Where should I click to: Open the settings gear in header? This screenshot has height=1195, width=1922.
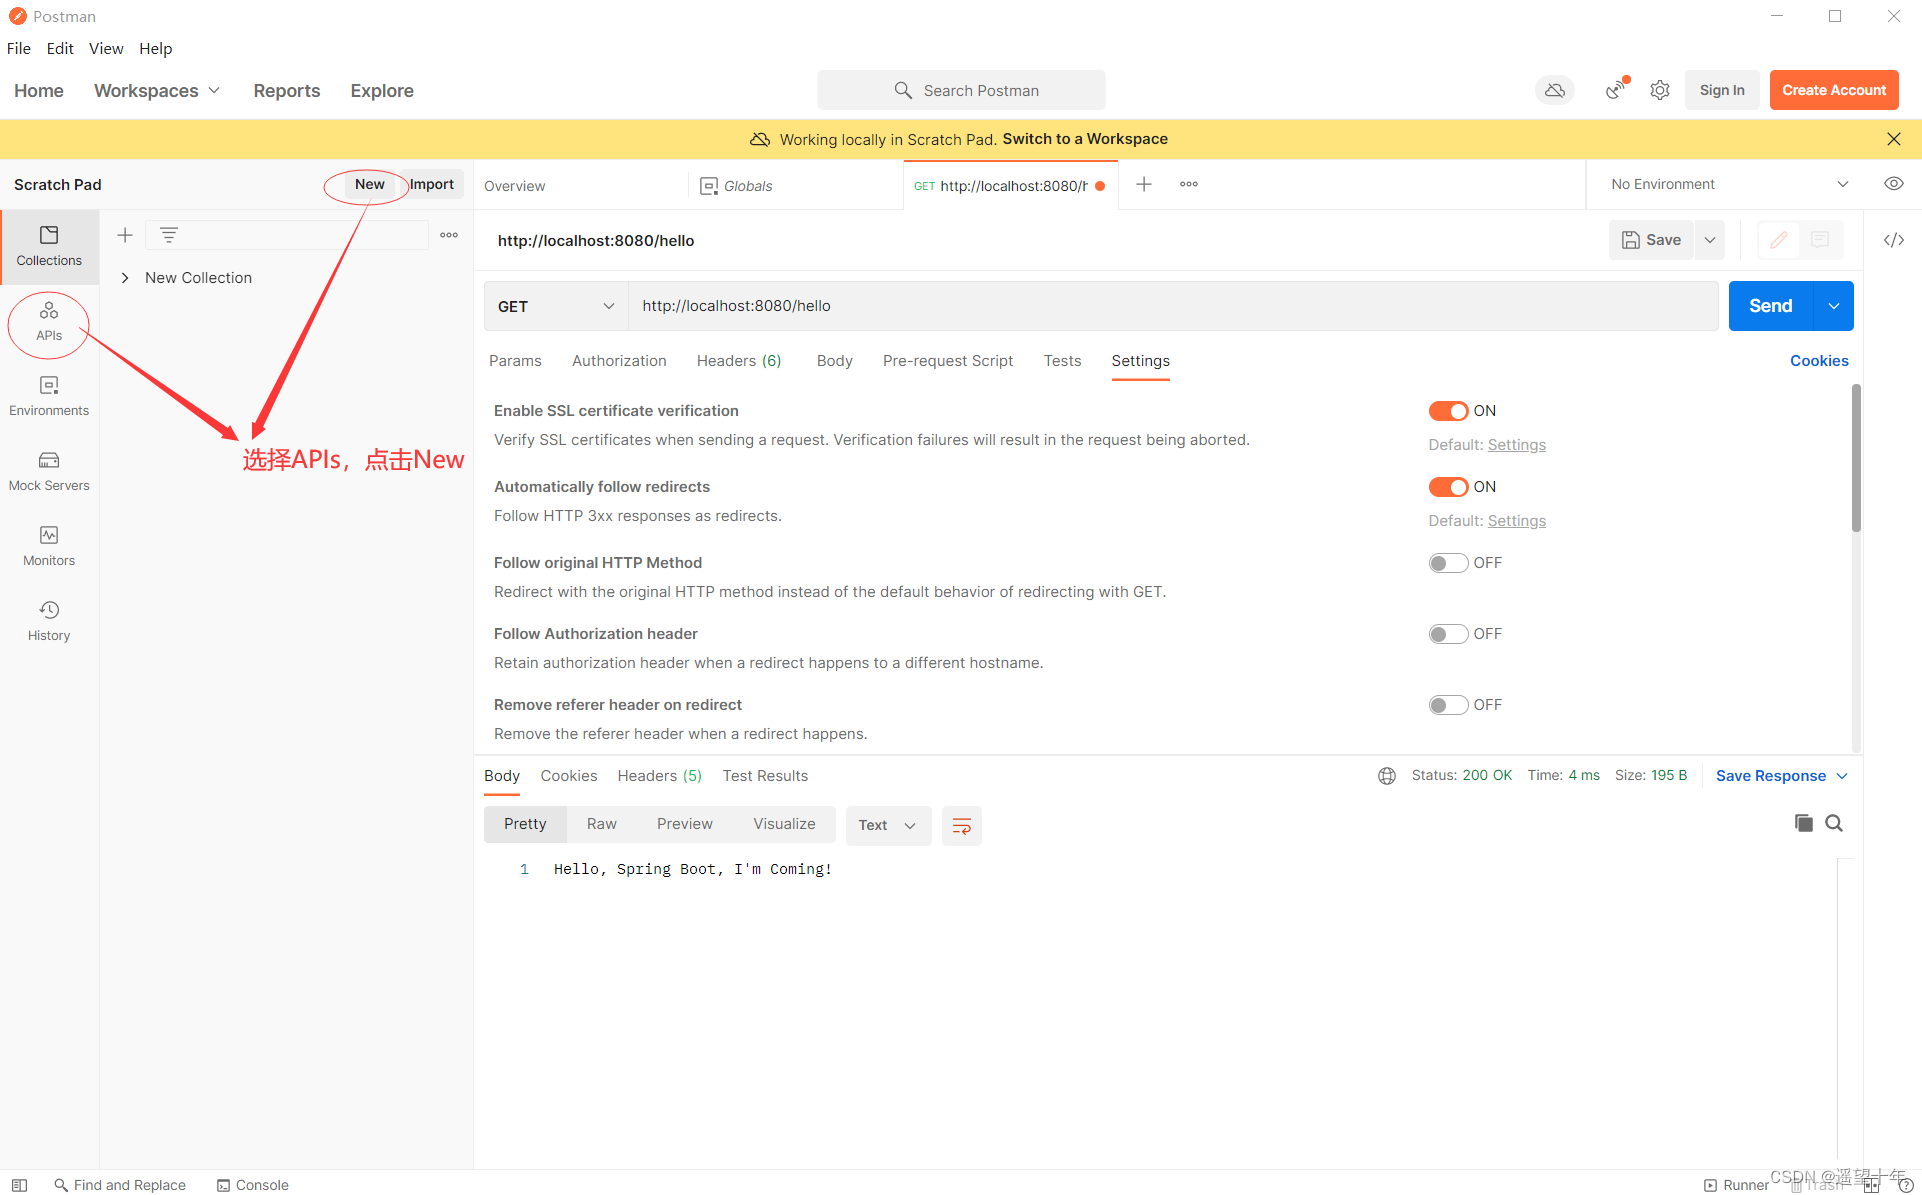(1660, 90)
